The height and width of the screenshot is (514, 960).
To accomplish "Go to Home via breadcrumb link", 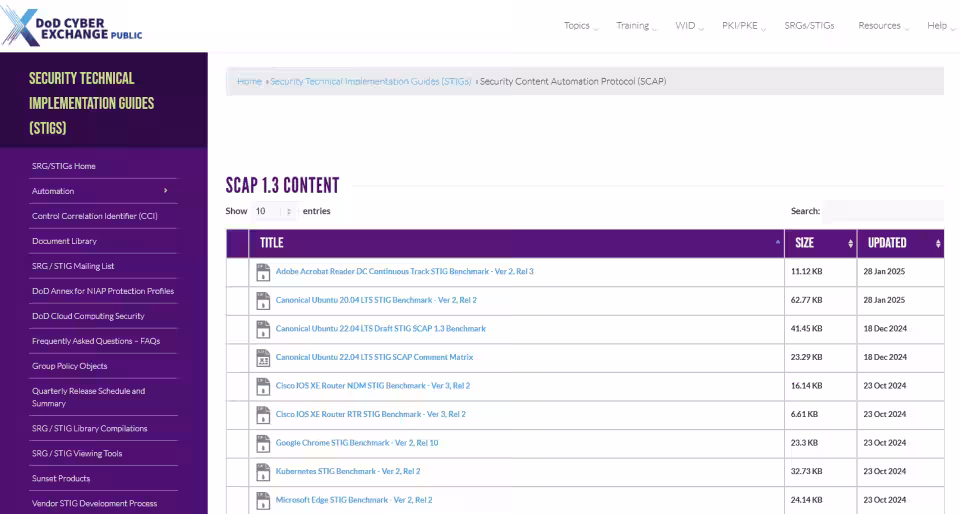I will 249,81.
